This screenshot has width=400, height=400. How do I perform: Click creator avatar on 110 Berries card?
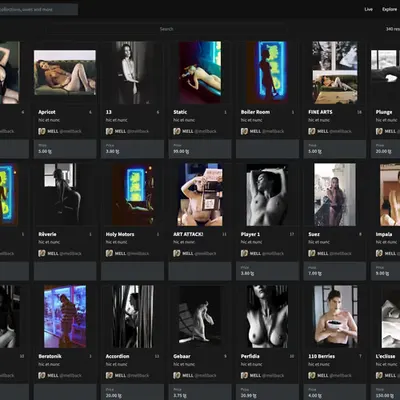coord(312,375)
